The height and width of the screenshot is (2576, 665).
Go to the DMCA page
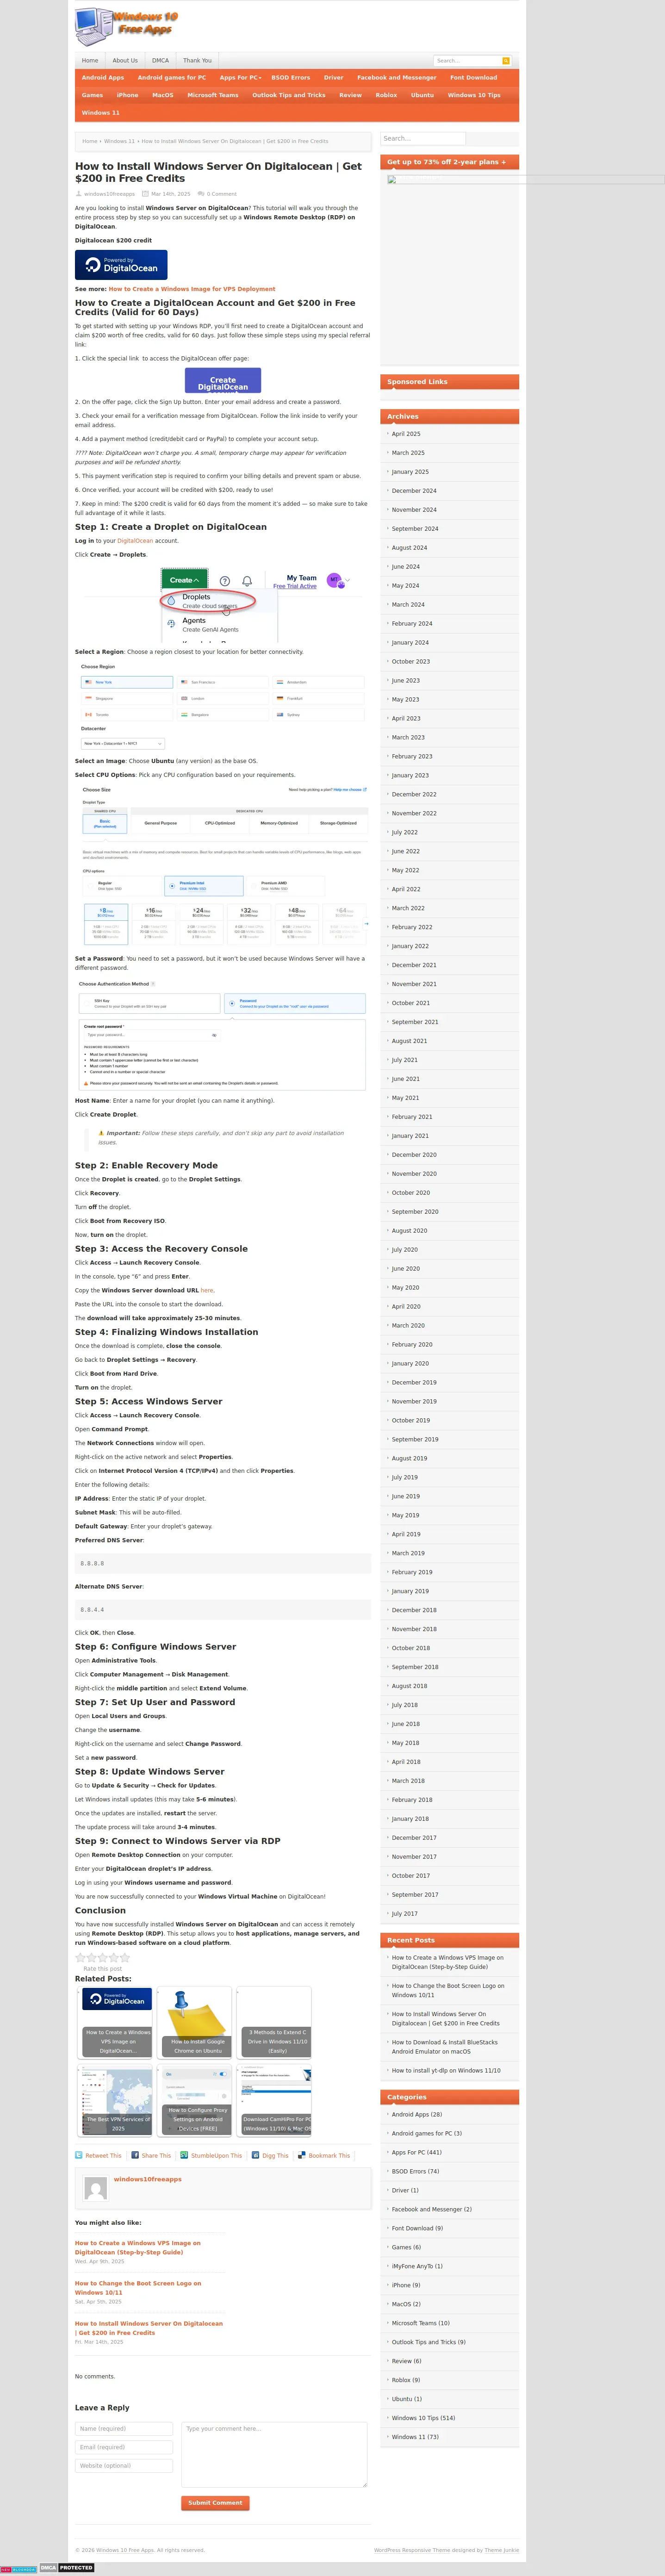160,61
